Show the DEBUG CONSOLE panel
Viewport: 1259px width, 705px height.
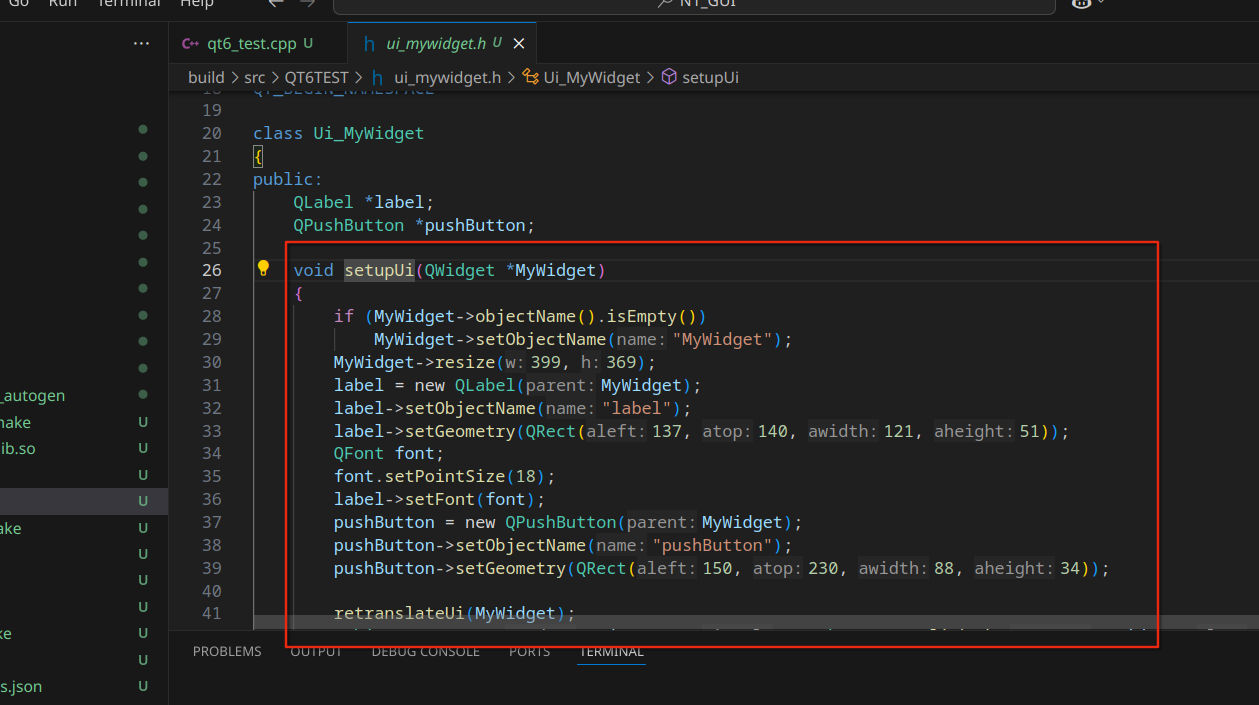[x=425, y=651]
